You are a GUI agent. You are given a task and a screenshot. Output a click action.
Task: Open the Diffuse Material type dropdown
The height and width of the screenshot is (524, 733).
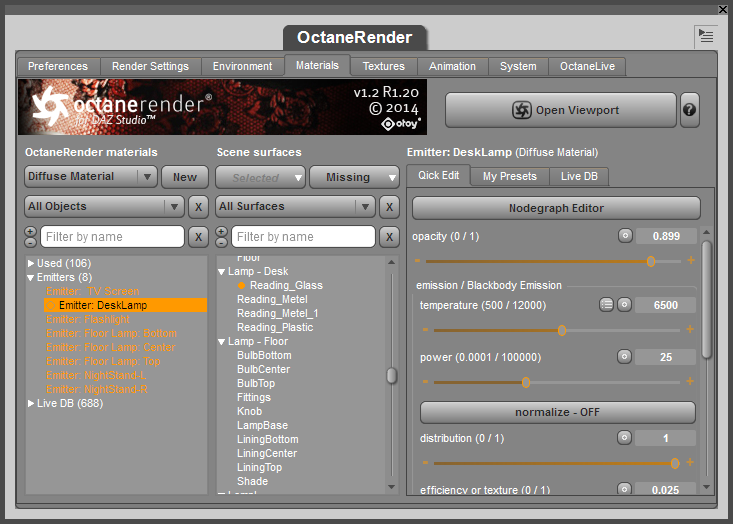coord(91,177)
